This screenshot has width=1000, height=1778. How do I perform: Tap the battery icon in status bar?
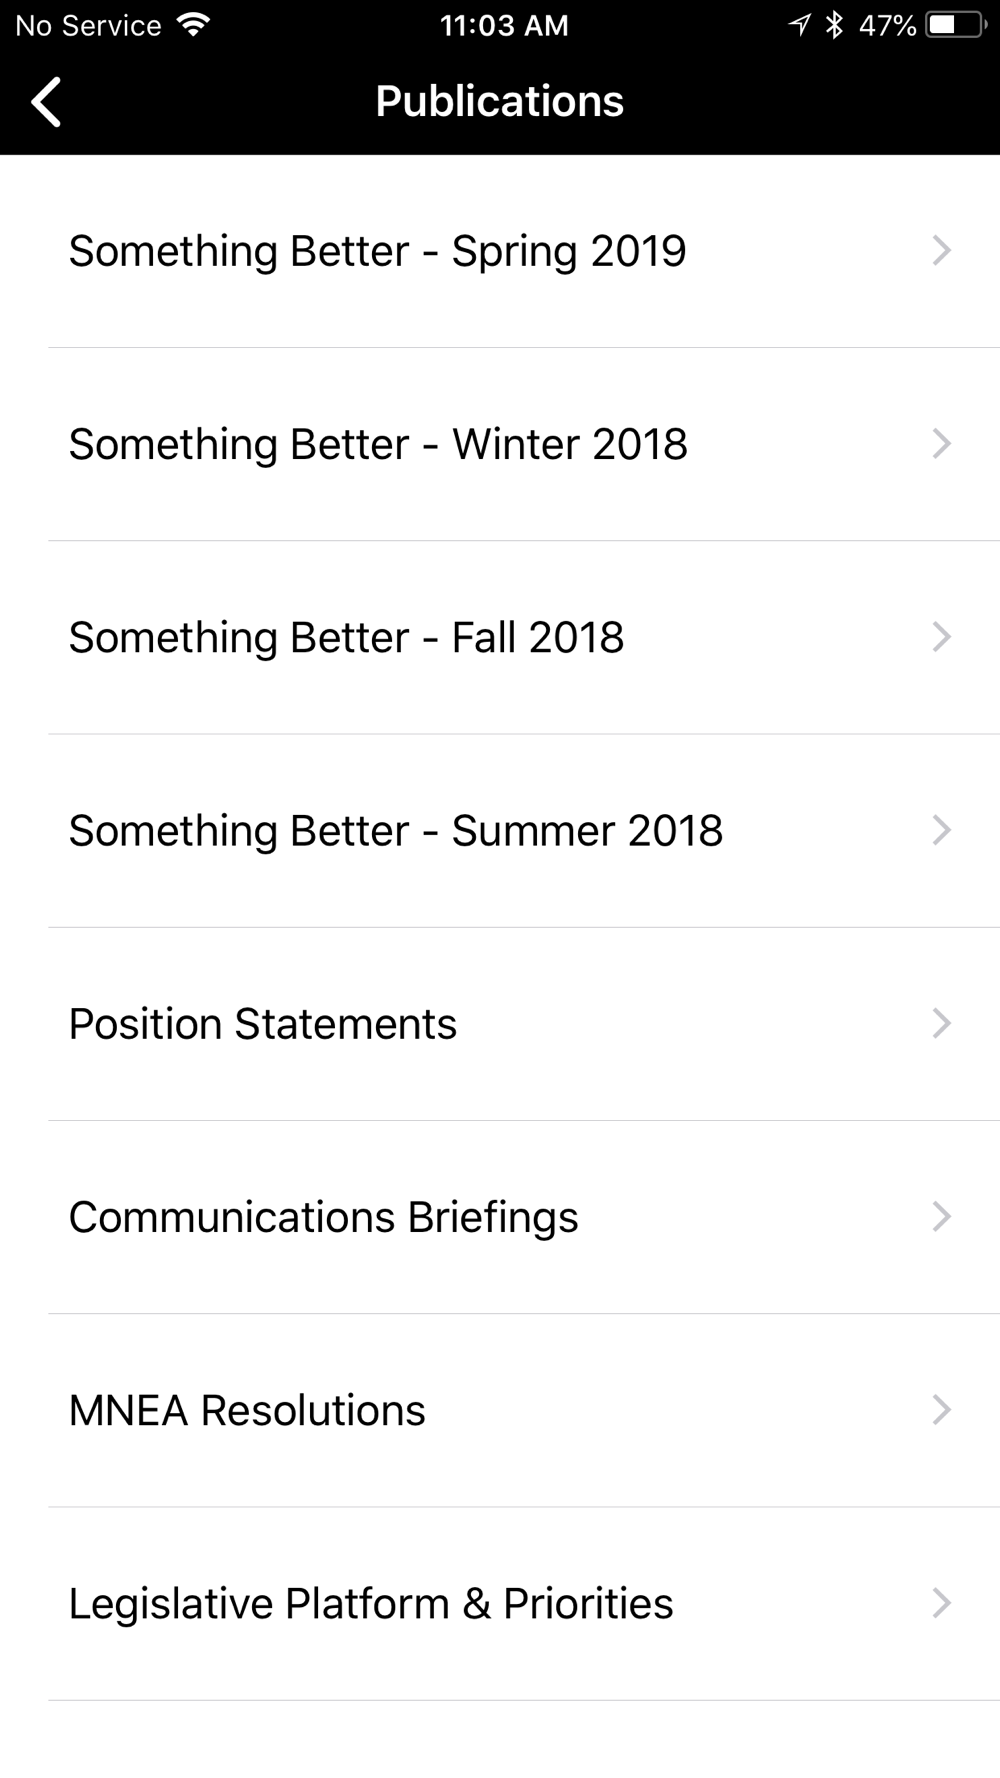pos(954,25)
